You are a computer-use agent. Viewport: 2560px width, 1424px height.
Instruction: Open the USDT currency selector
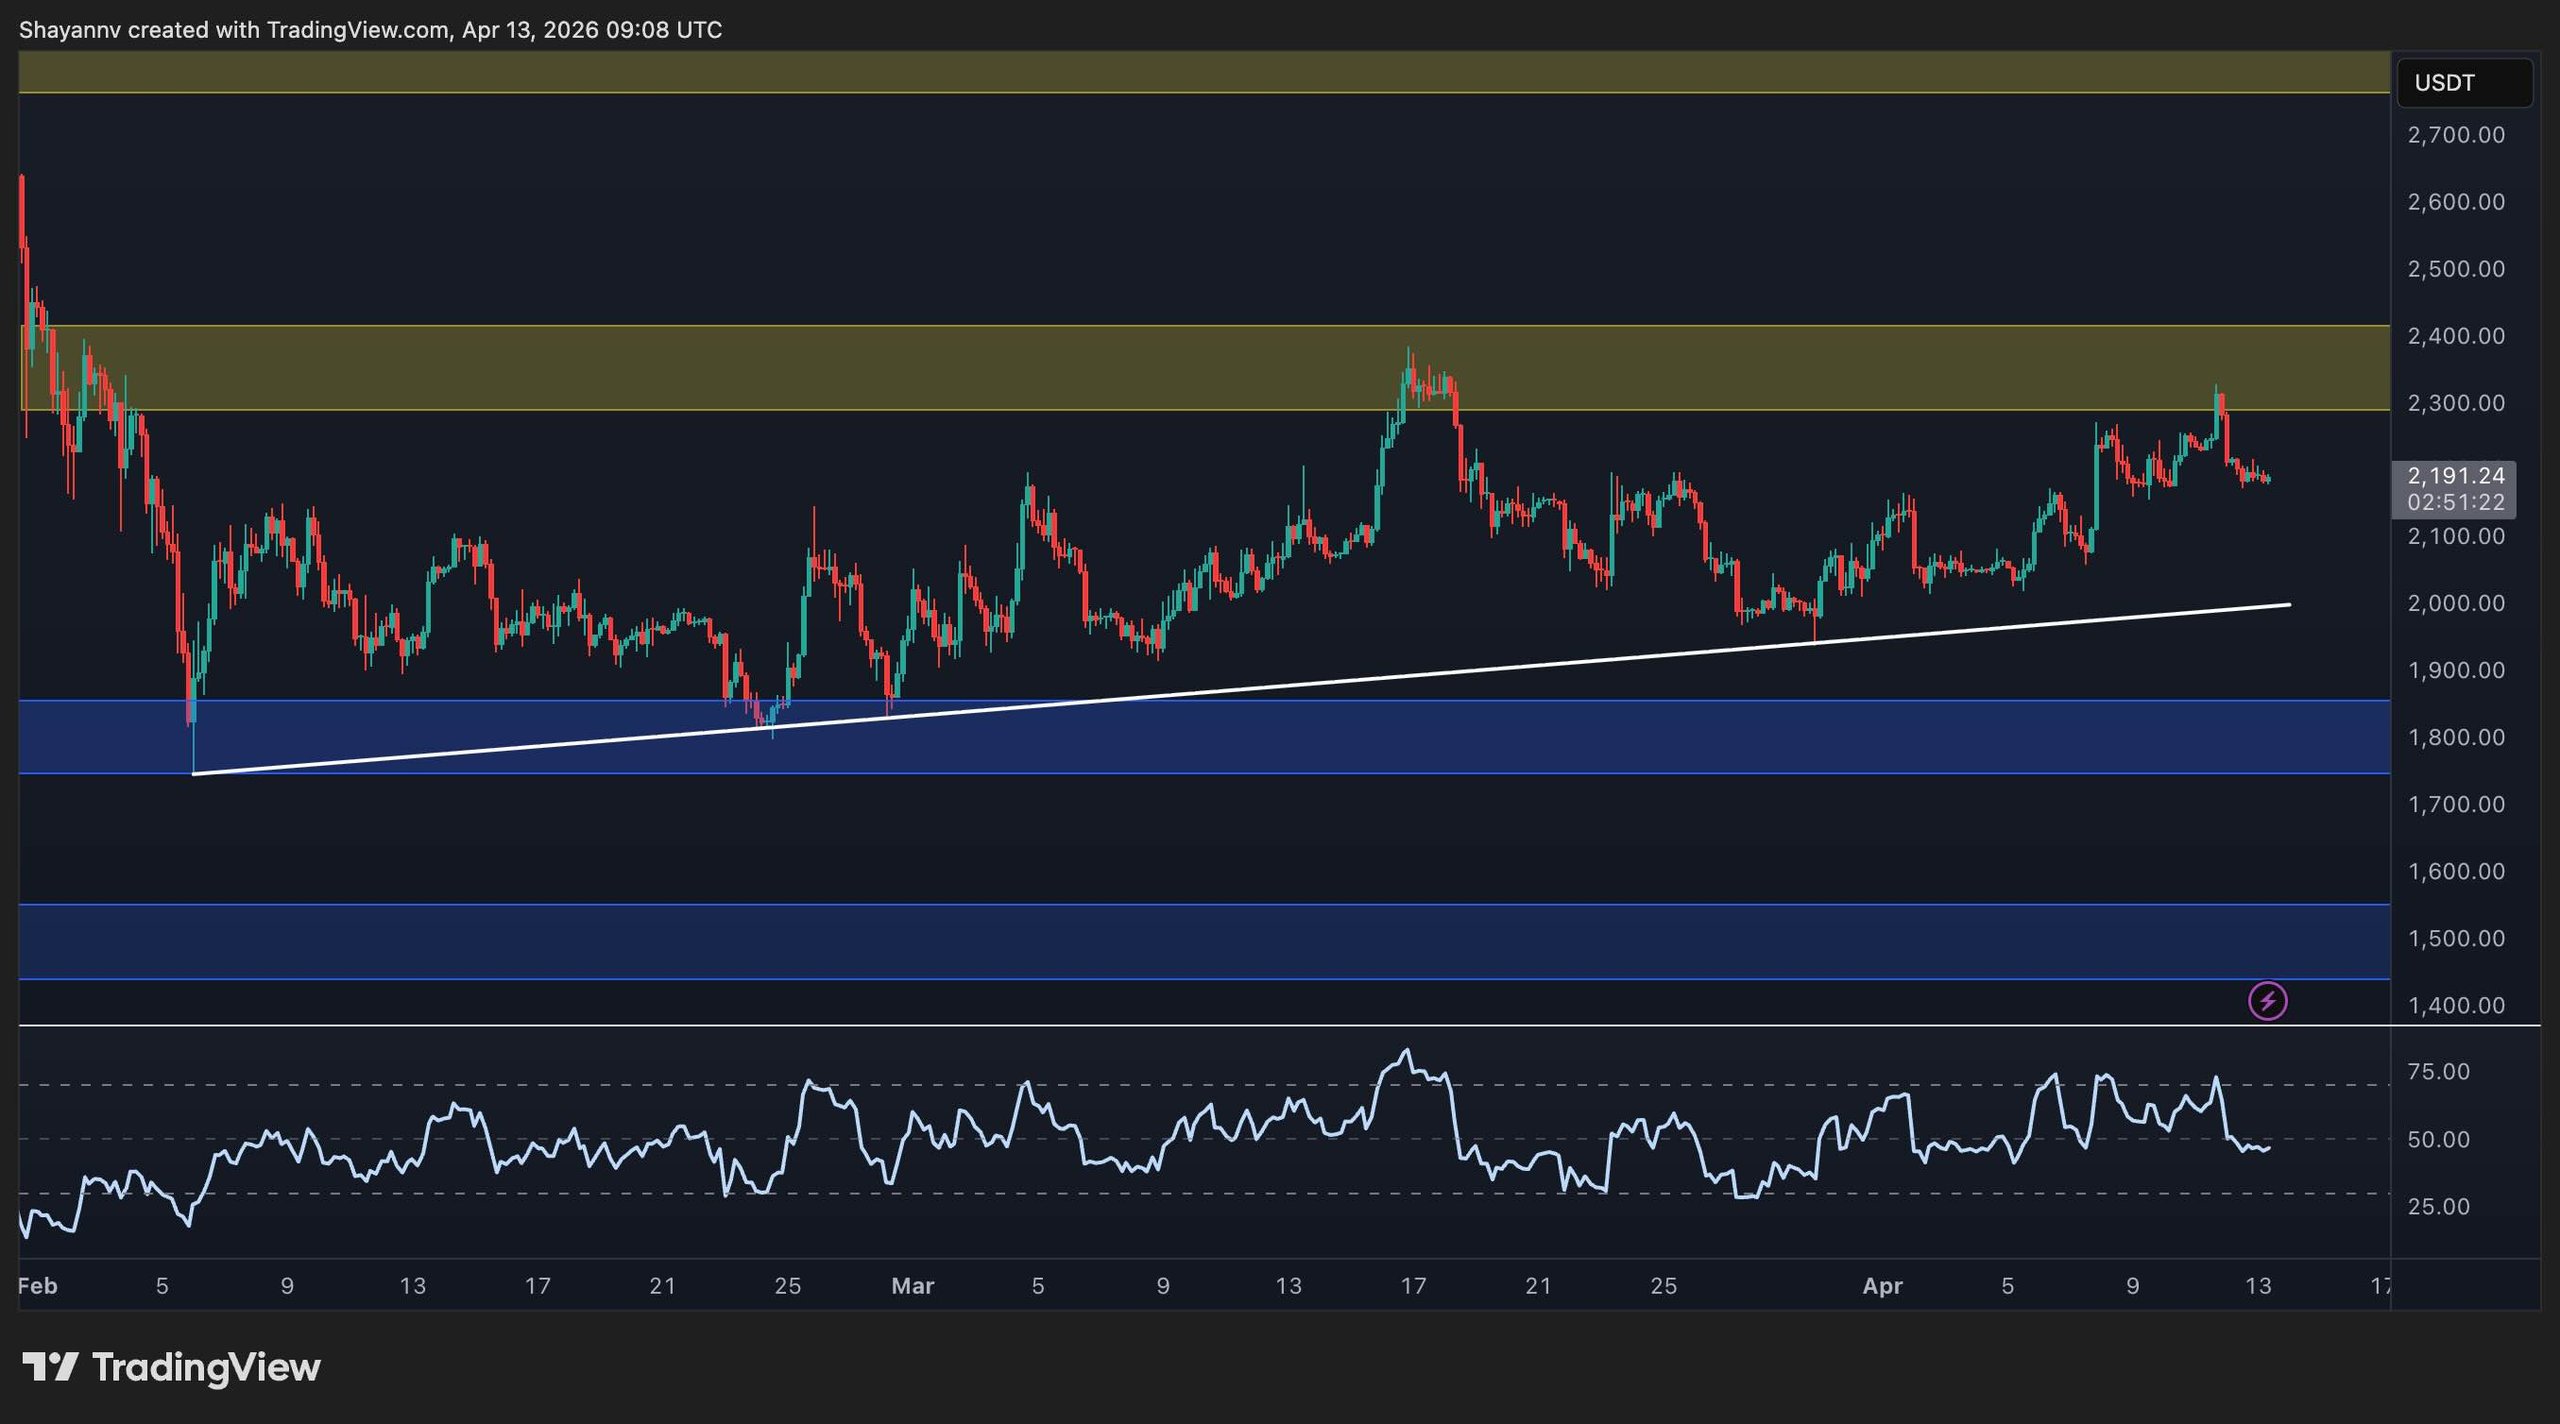pos(2463,83)
